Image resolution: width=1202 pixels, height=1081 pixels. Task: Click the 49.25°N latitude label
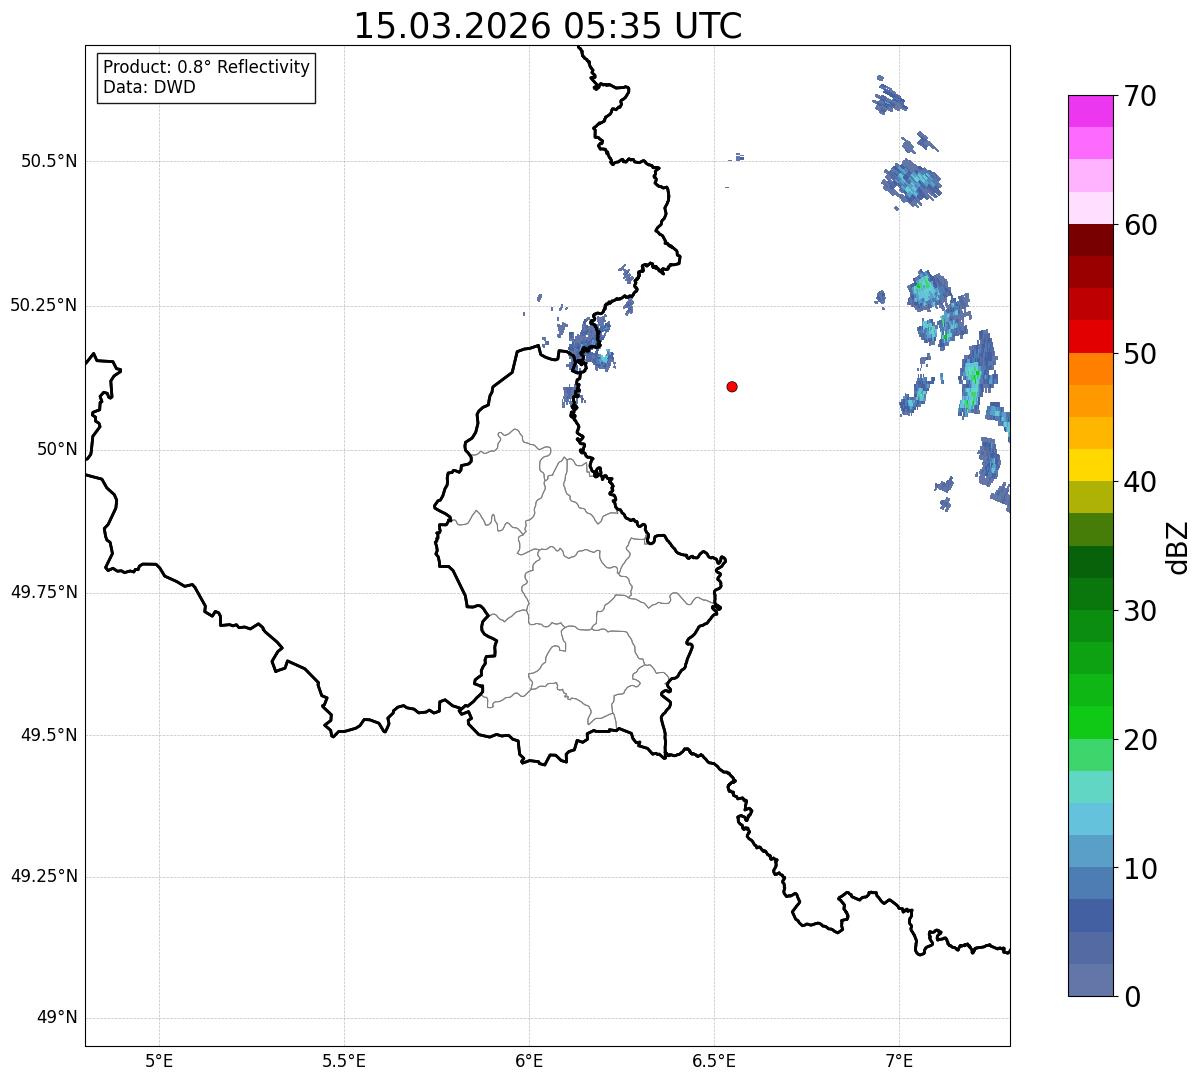coord(43,876)
